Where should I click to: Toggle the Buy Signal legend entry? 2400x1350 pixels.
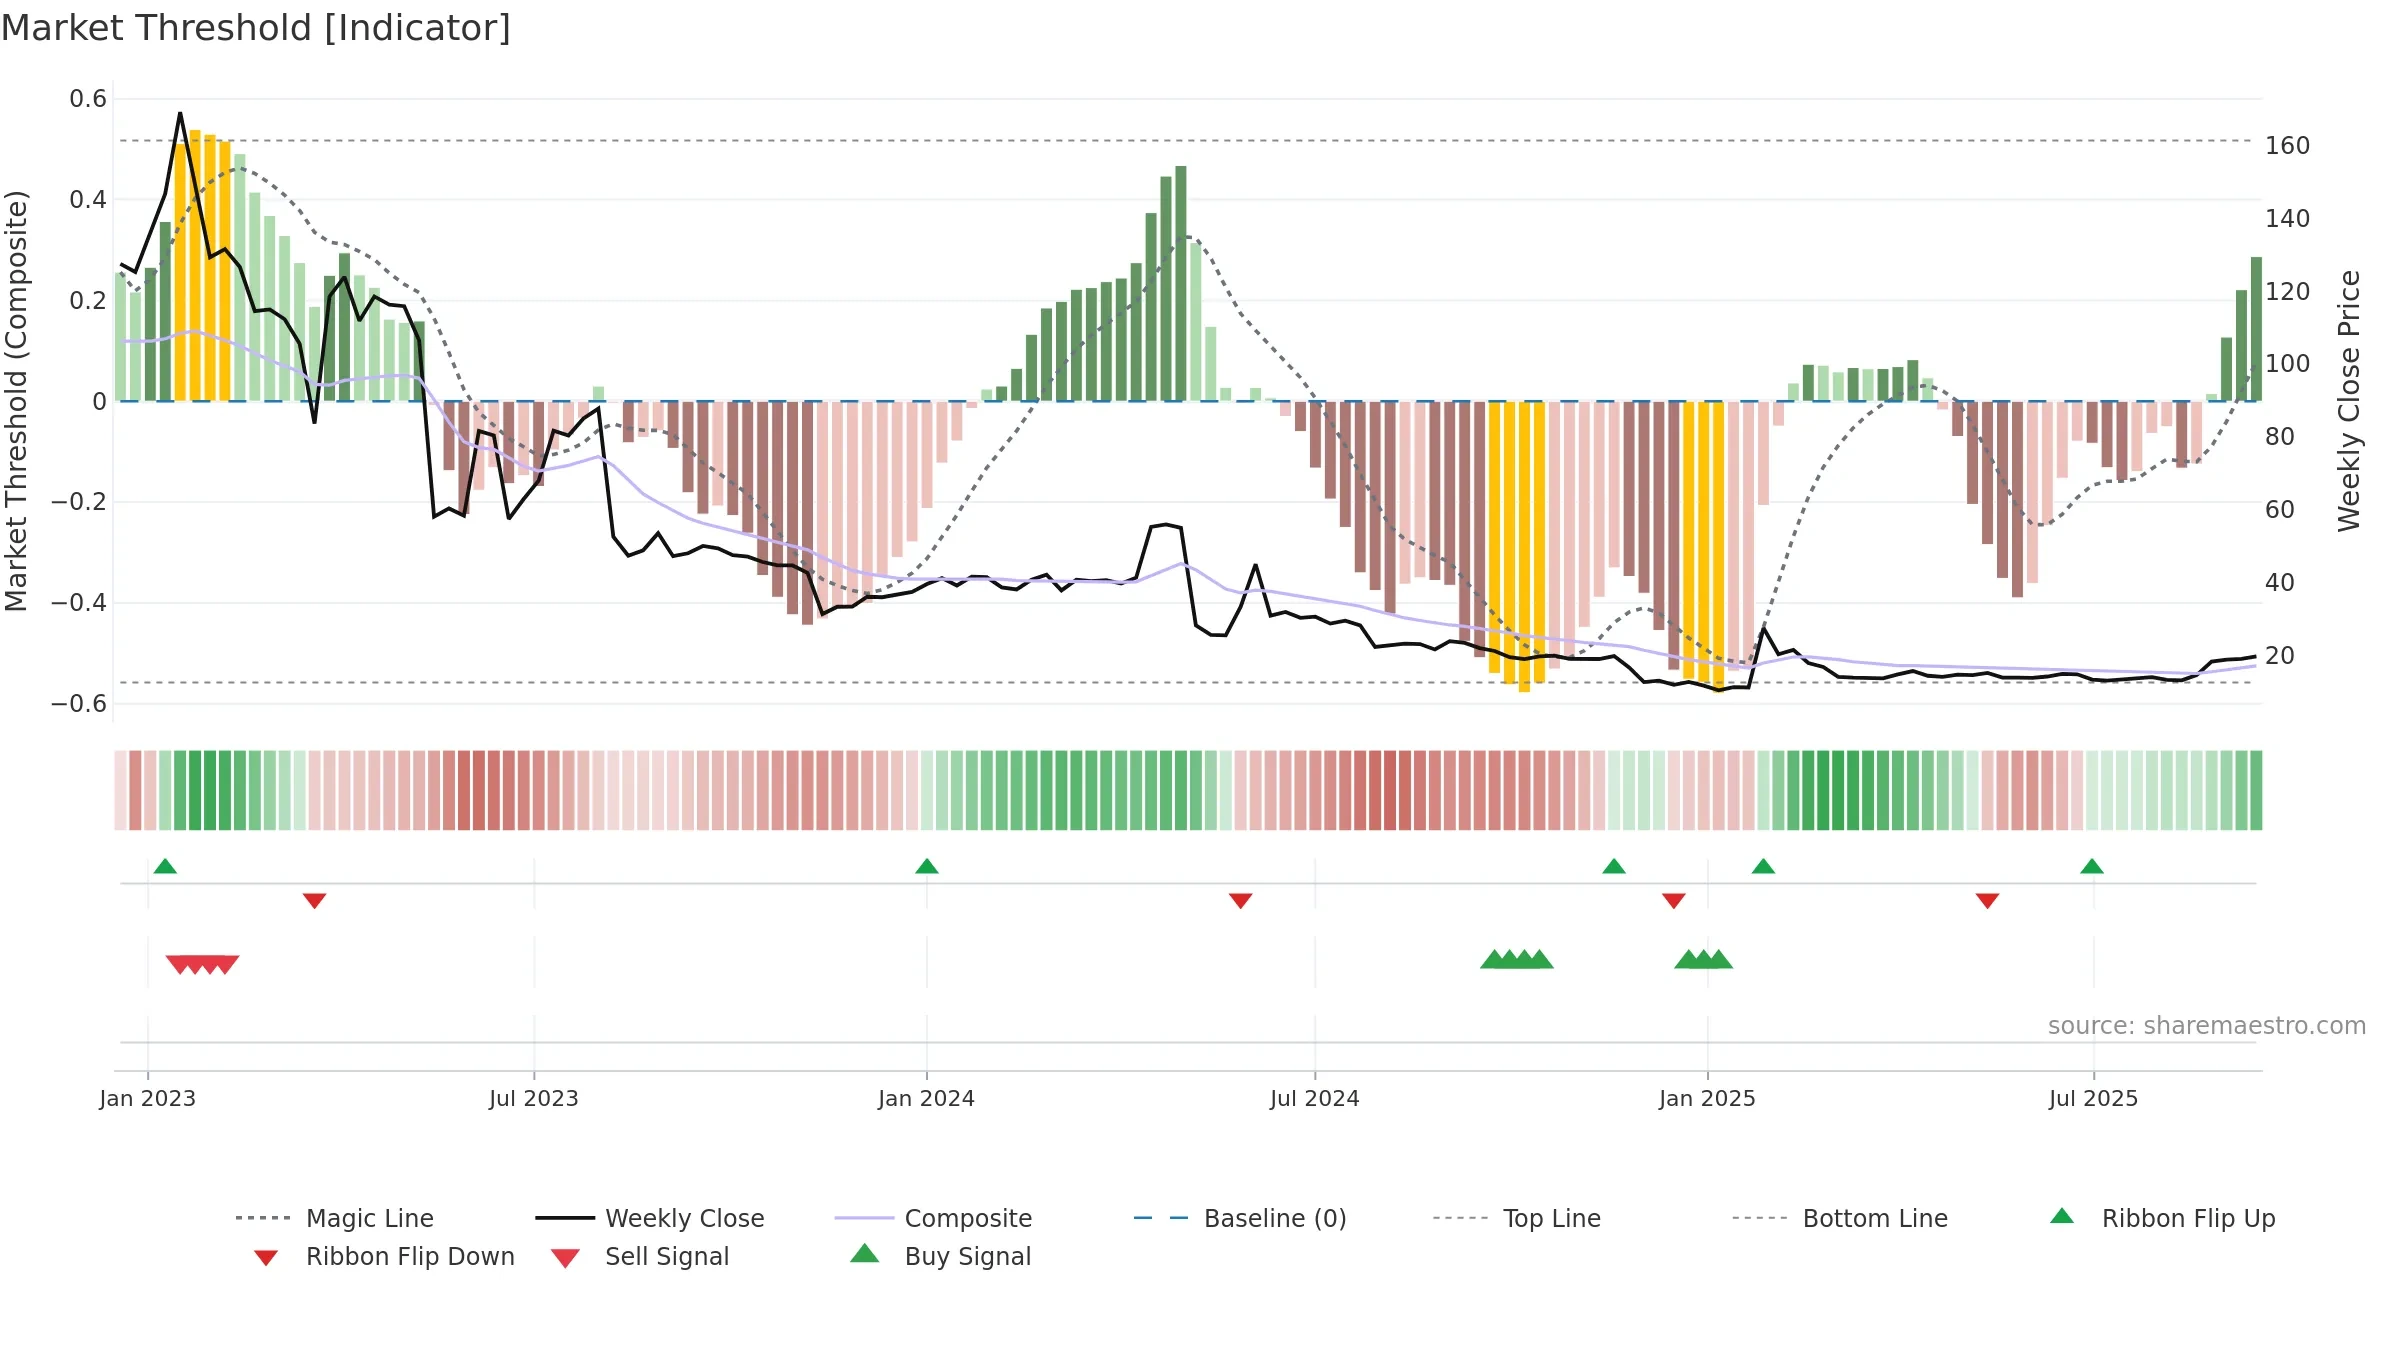click(x=940, y=1256)
